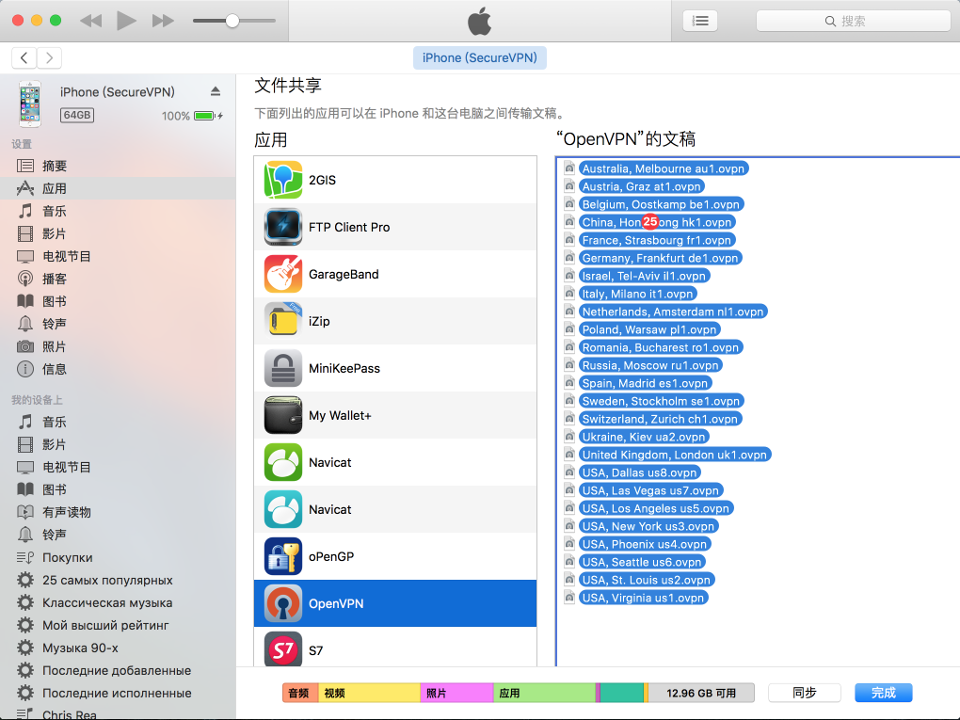Select the oPenGP app
Image resolution: width=960 pixels, height=720 pixels.
395,557
